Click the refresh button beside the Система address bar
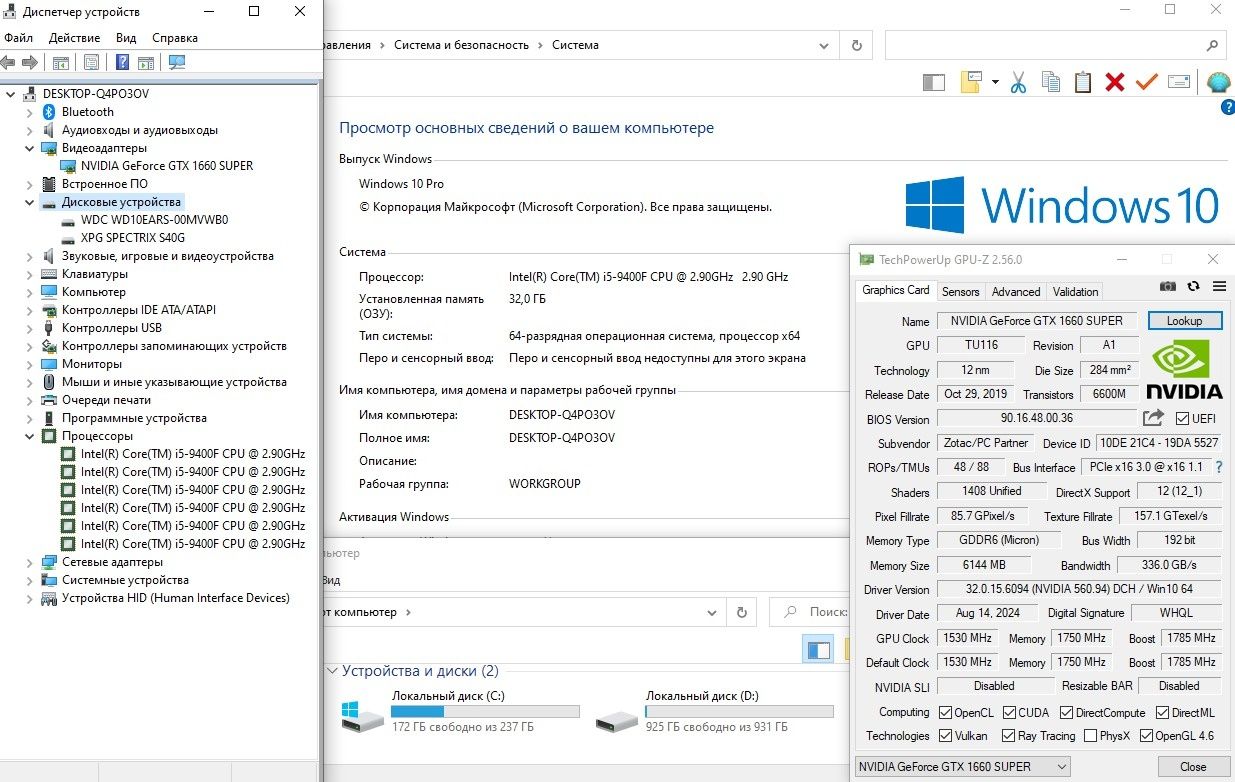1235x782 pixels. 856,45
